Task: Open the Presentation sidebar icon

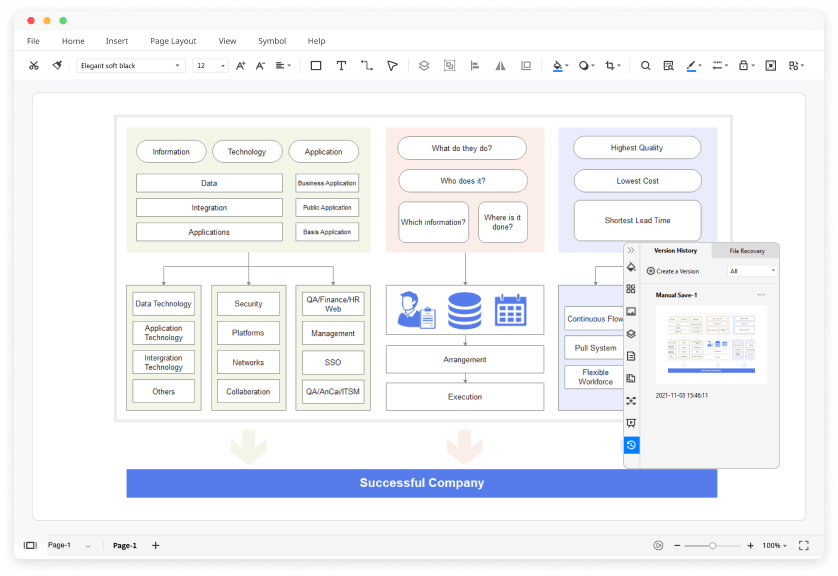Action: (x=631, y=423)
